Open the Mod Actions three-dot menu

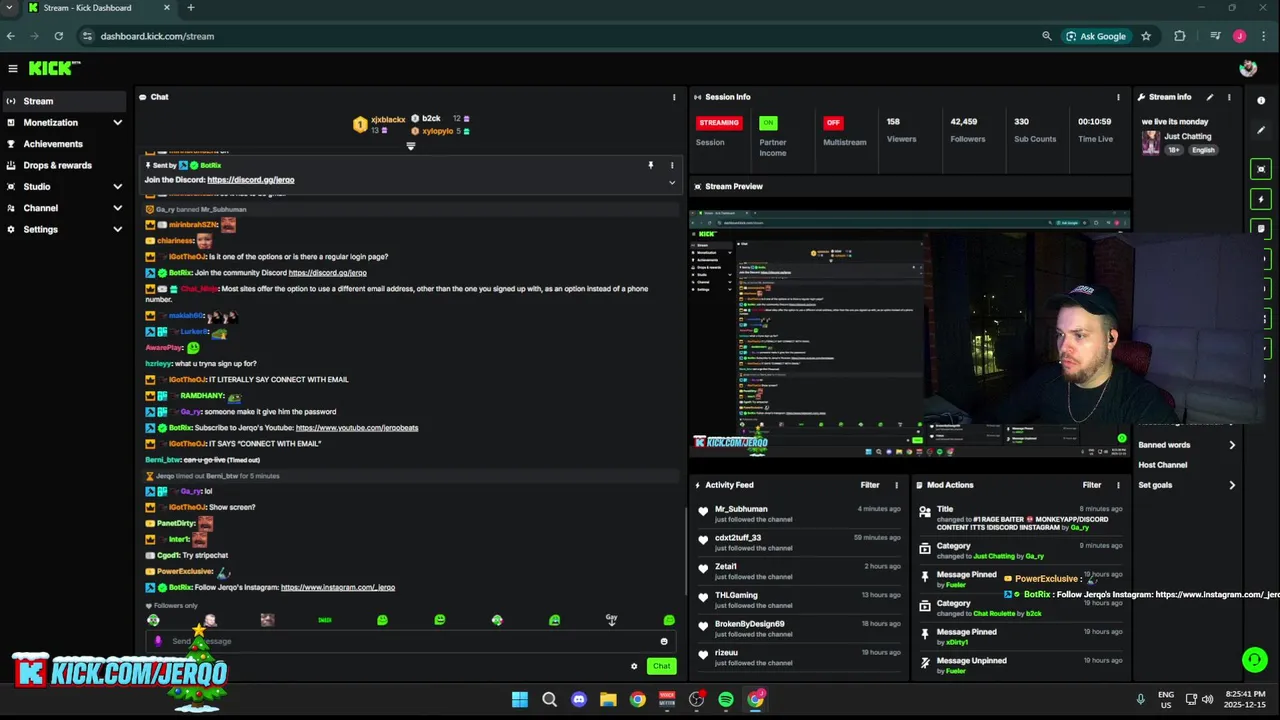tap(1118, 485)
